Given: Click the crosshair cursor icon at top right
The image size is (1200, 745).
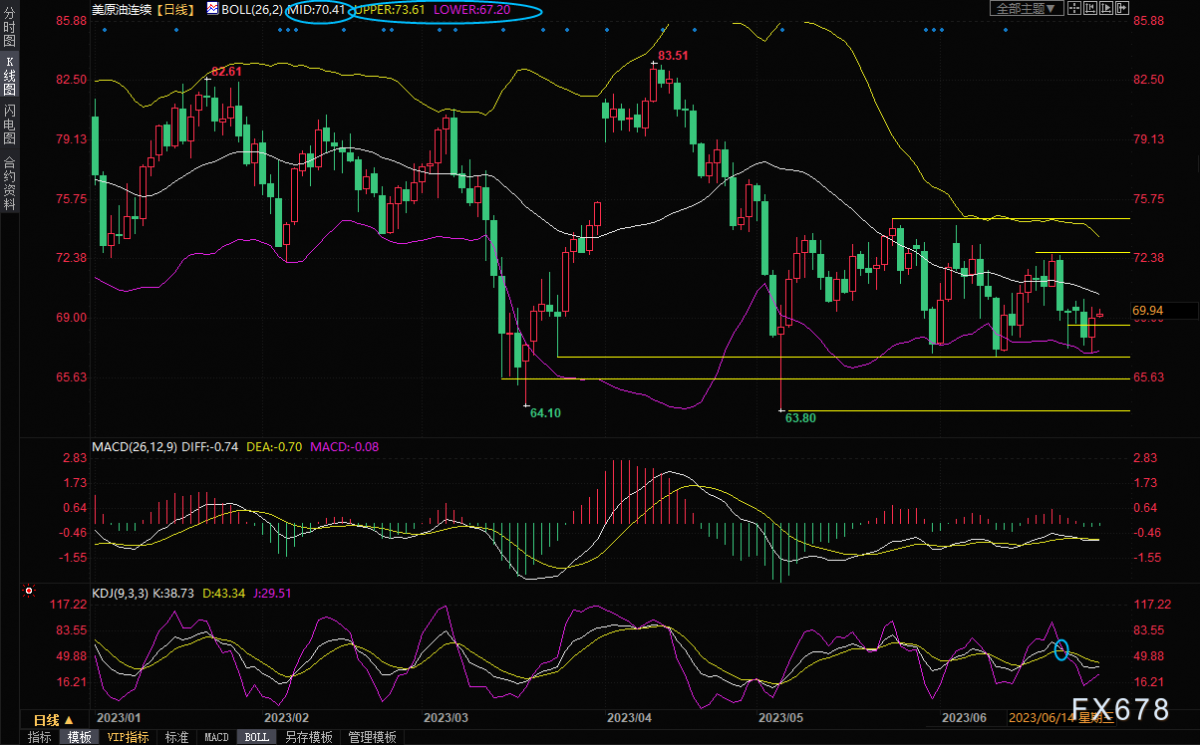Looking at the screenshot, I should (x=1074, y=8).
